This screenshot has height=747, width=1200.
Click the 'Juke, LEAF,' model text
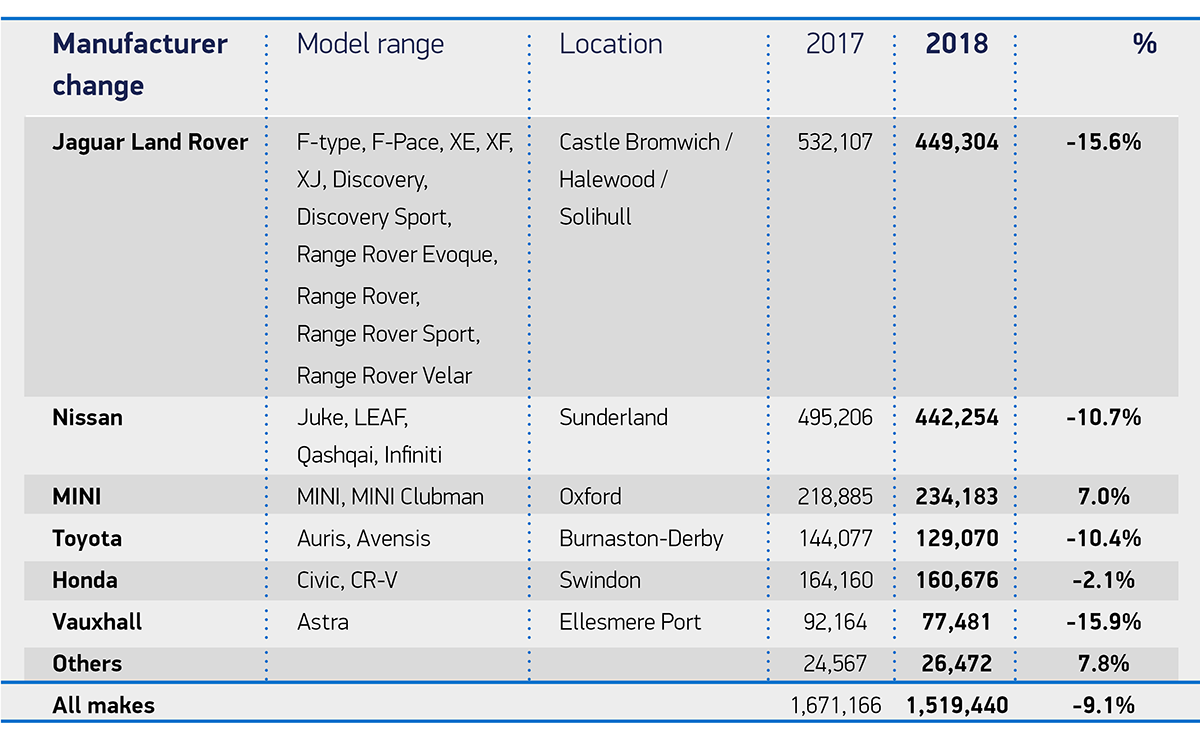[353, 417]
